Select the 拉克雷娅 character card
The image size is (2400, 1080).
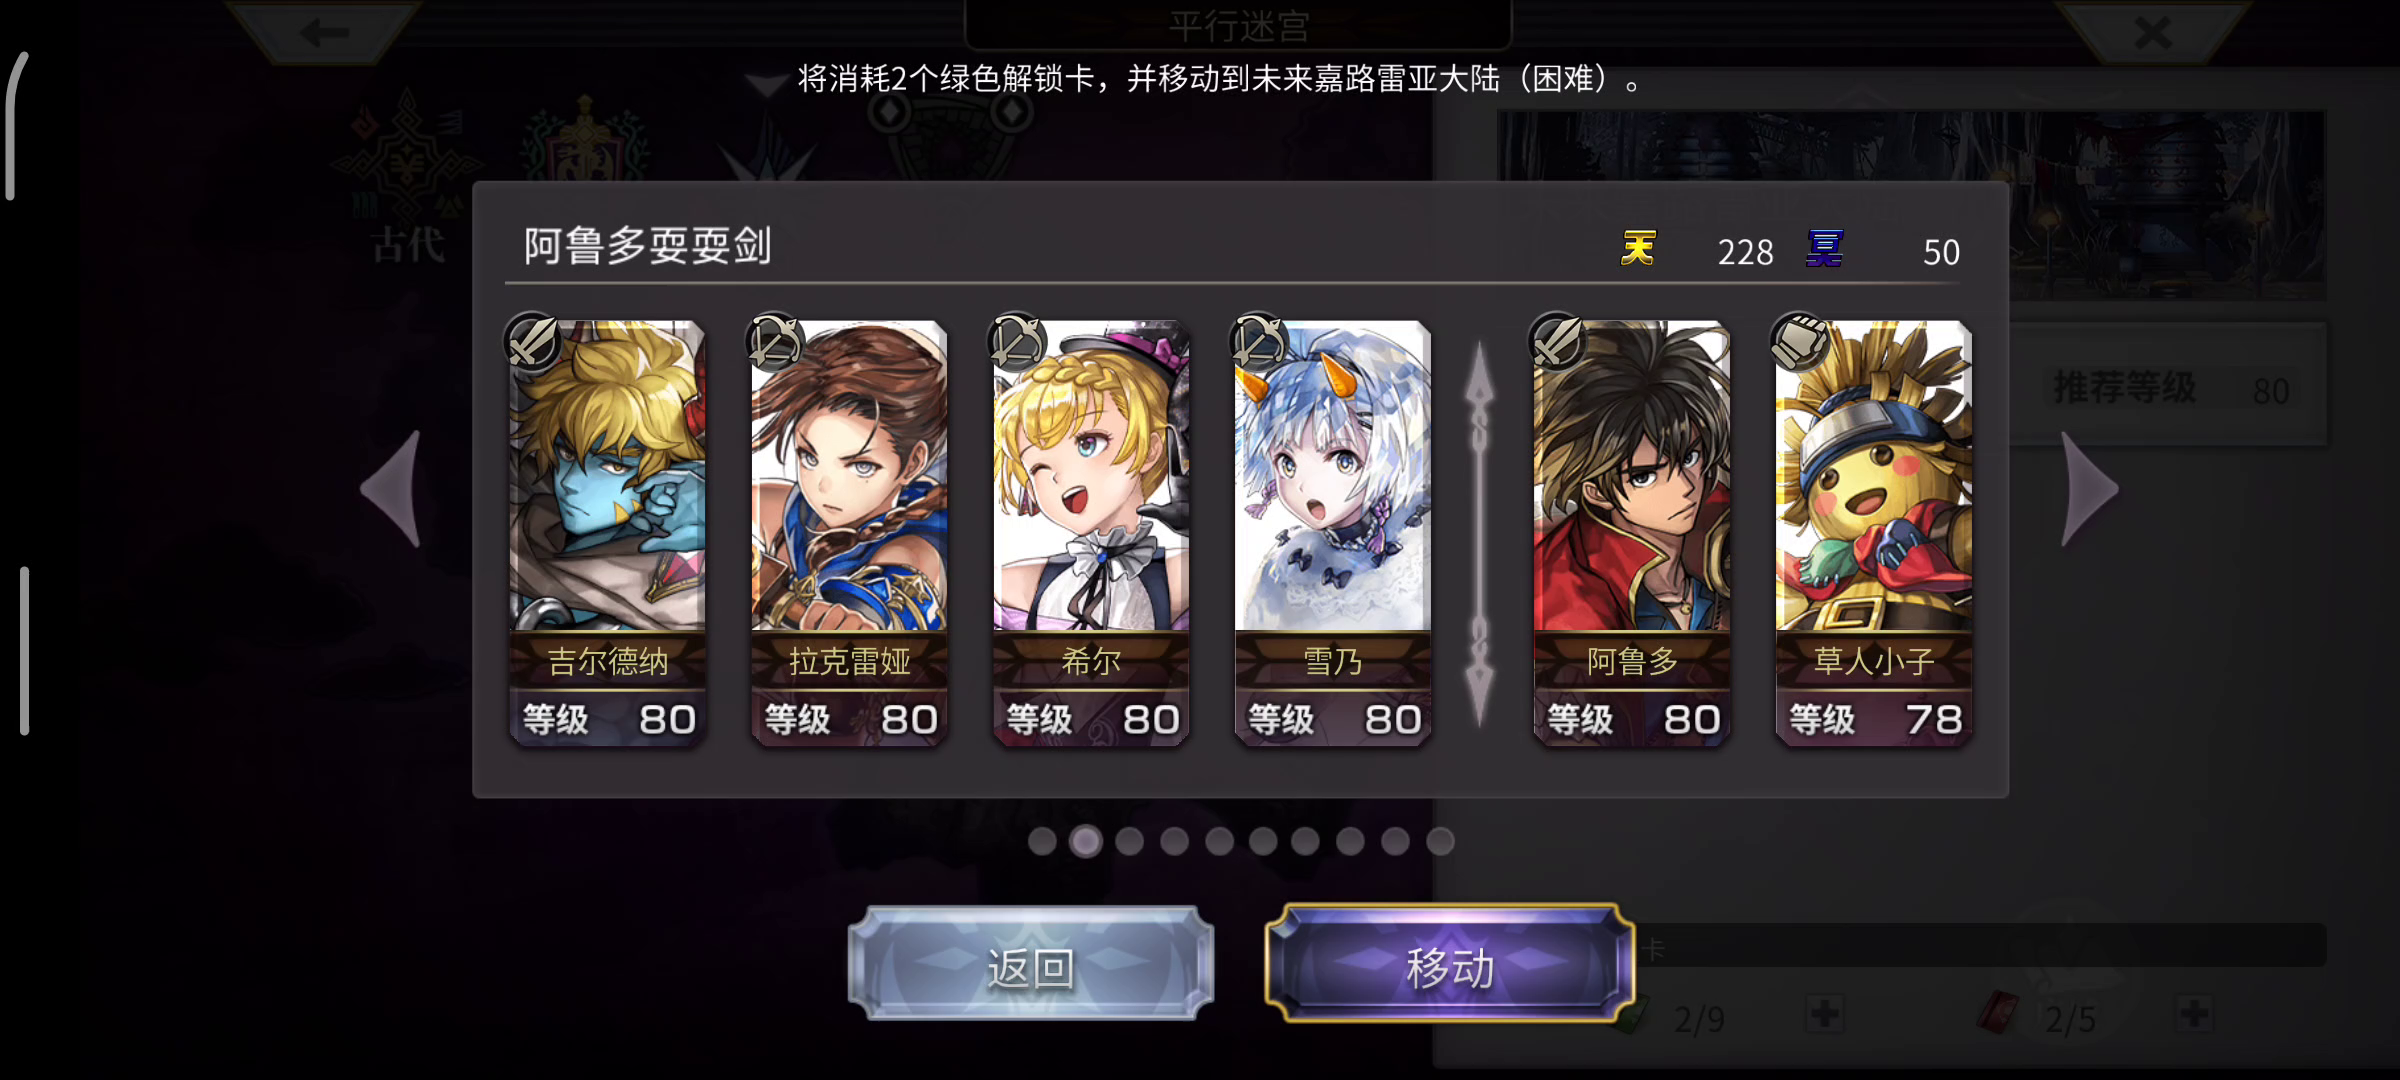click(x=849, y=532)
